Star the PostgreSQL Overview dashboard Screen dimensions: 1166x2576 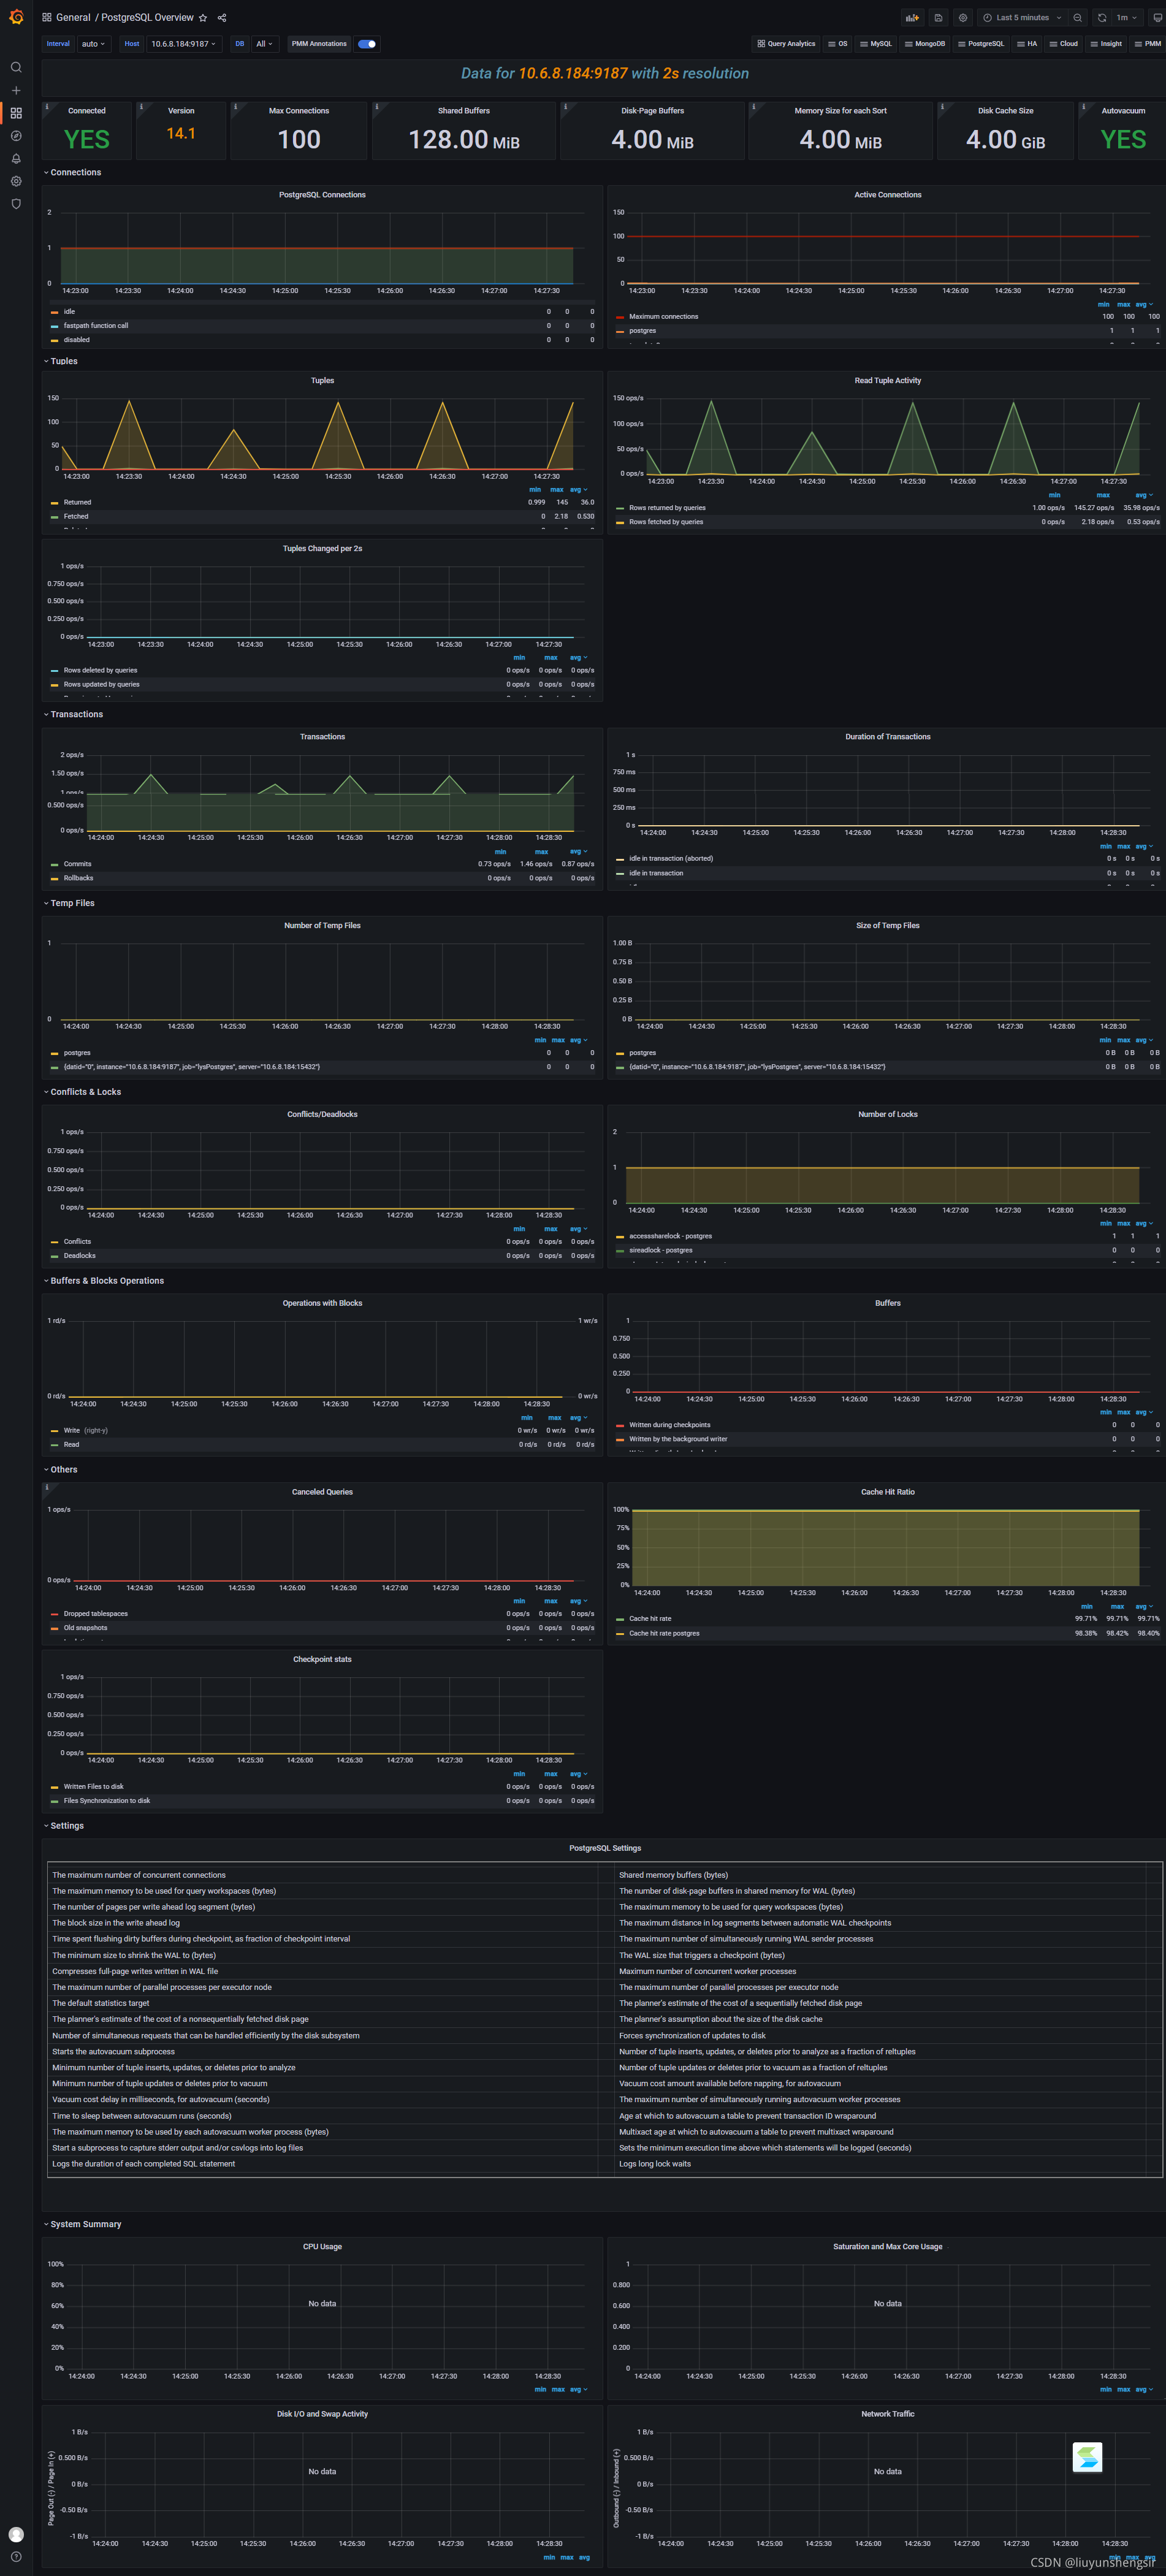tap(203, 17)
